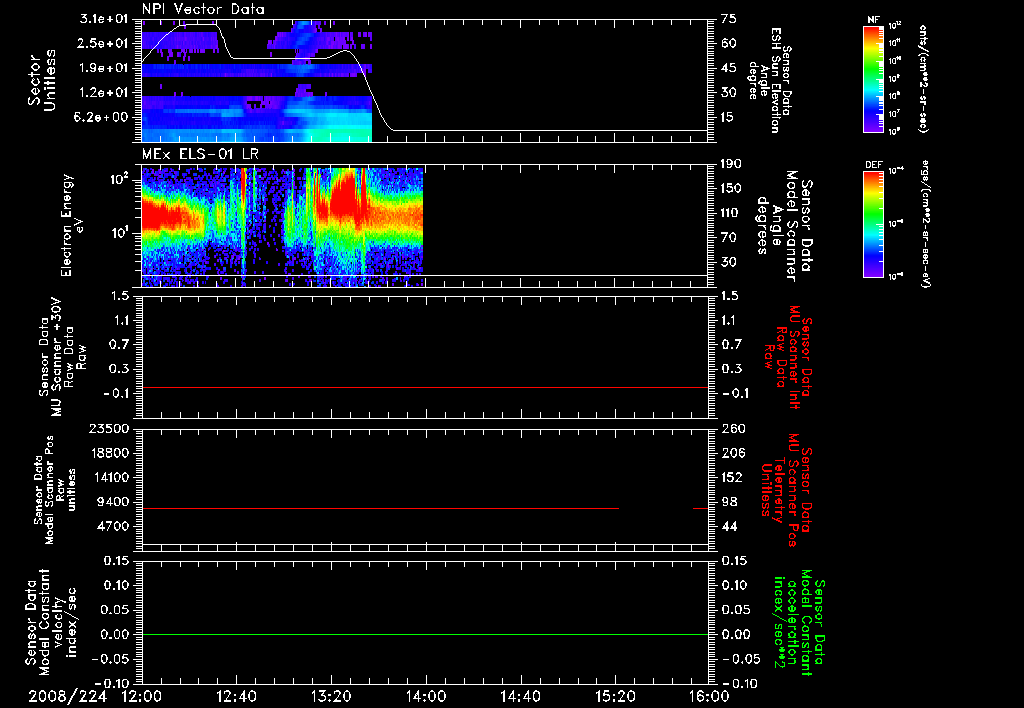1024x708 pixels.
Task: Click the '14:00' time axis label
Action: [x=426, y=696]
